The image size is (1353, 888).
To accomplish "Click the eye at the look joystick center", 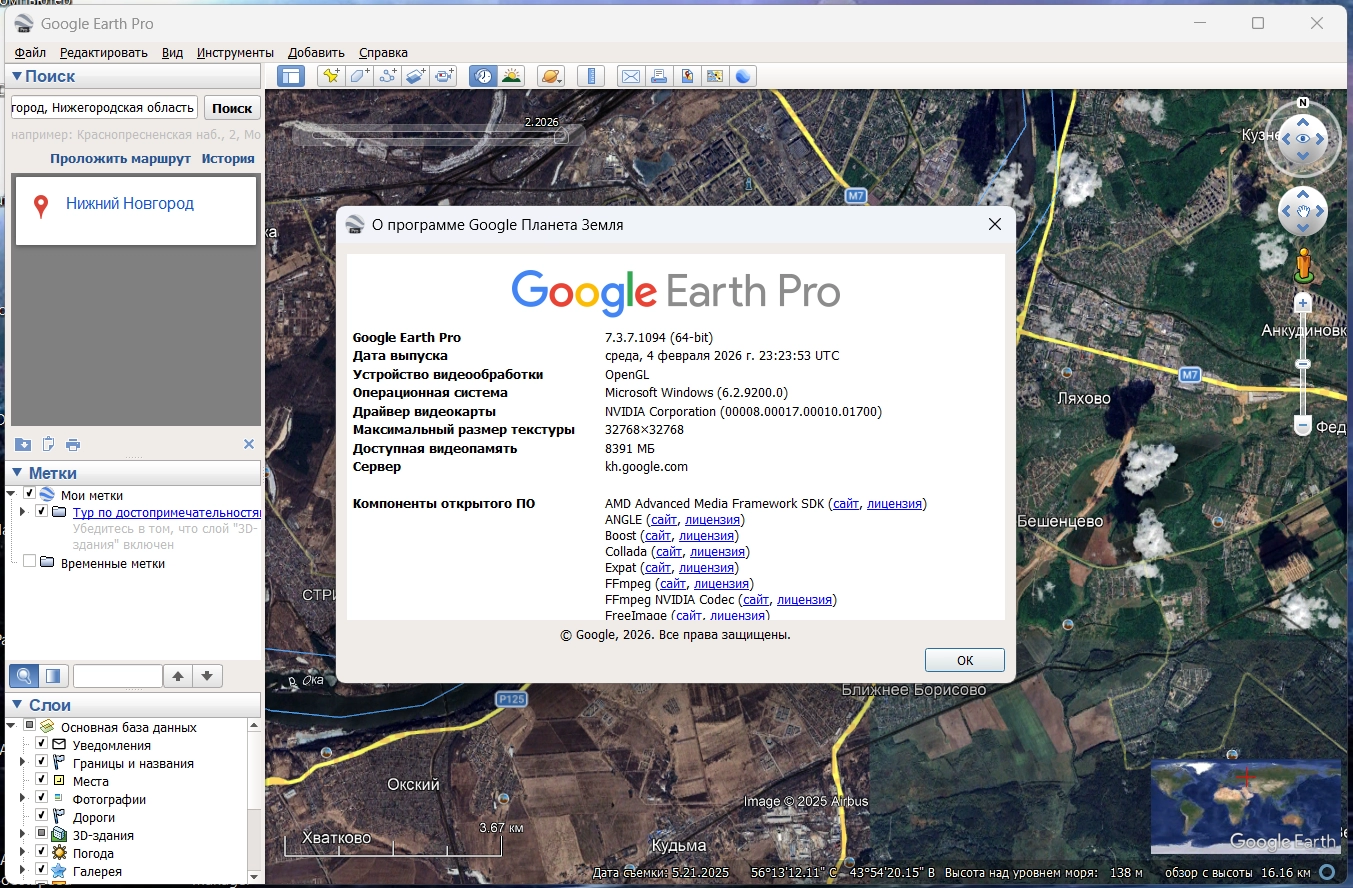I will tap(1303, 139).
